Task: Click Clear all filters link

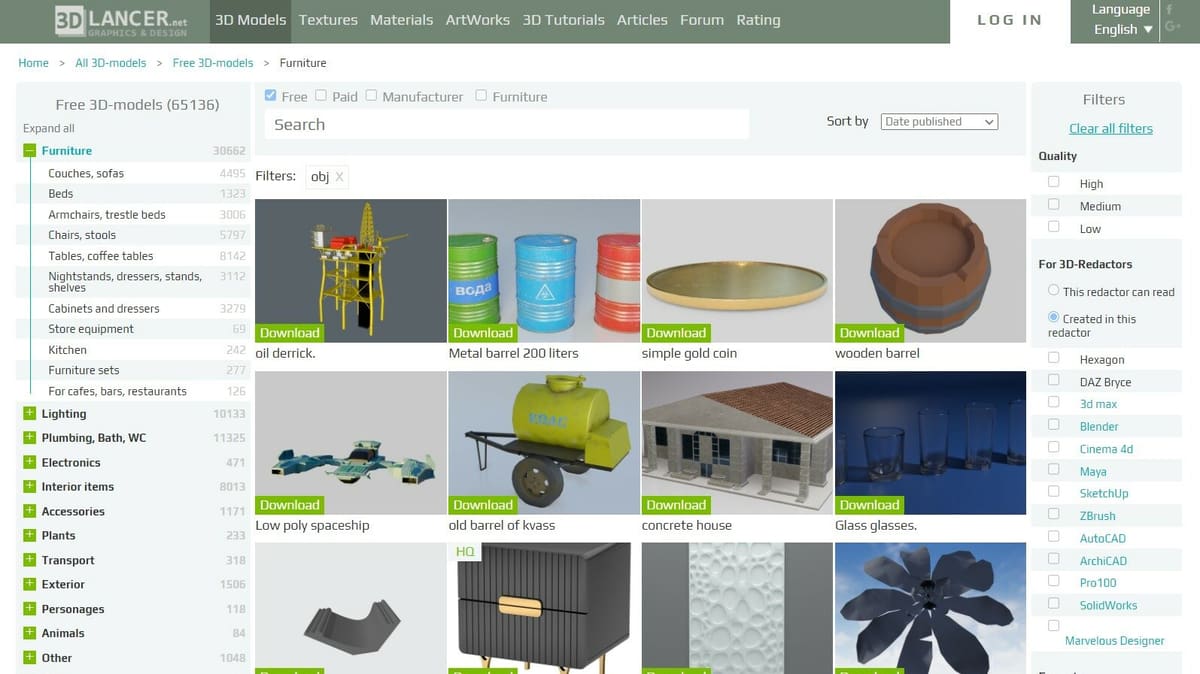Action: [1111, 128]
